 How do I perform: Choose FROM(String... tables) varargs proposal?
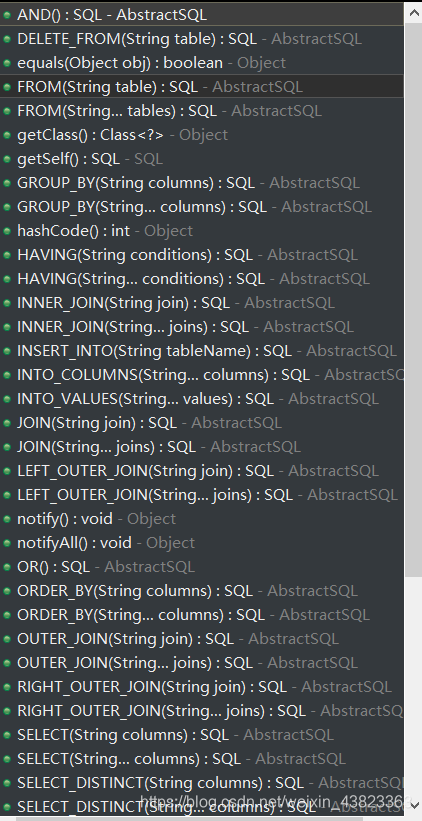pos(202,111)
